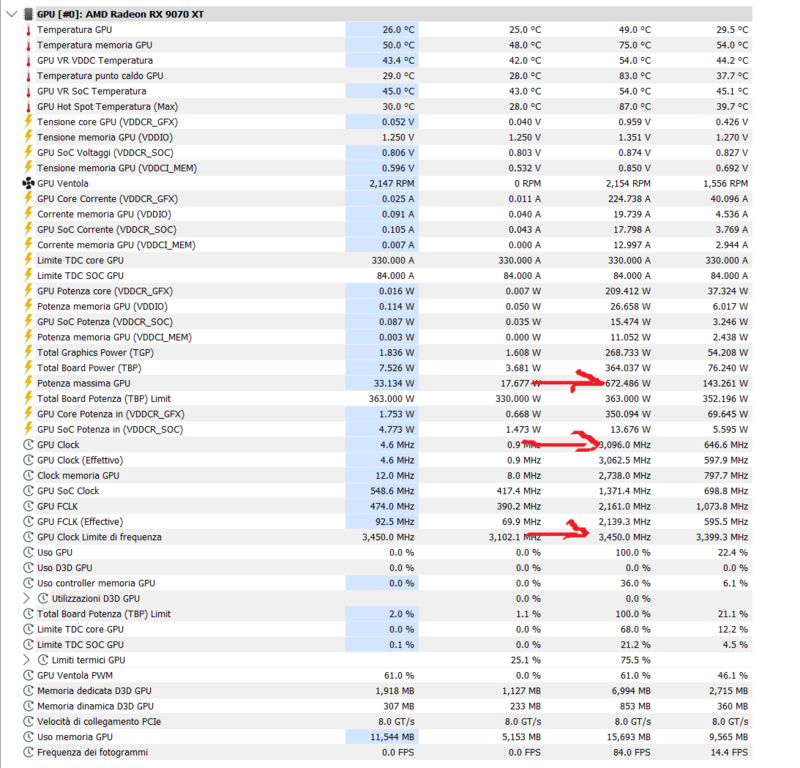The image size is (800, 768).
Task: Click the average value 1,073.8 MHz
Action: [x=722, y=506]
